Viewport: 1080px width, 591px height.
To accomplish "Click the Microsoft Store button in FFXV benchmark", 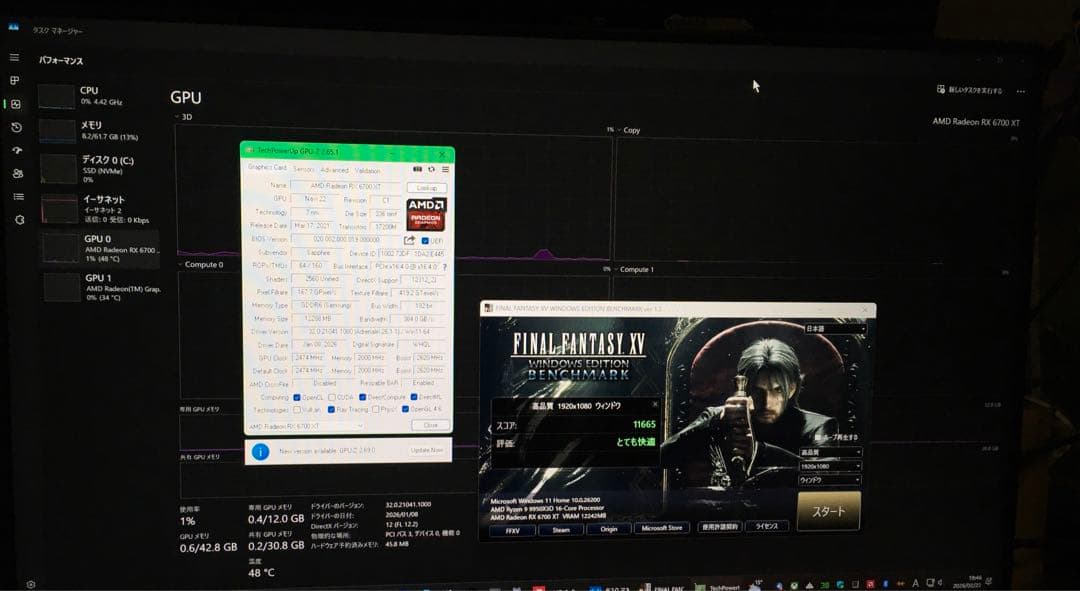I will (x=661, y=528).
